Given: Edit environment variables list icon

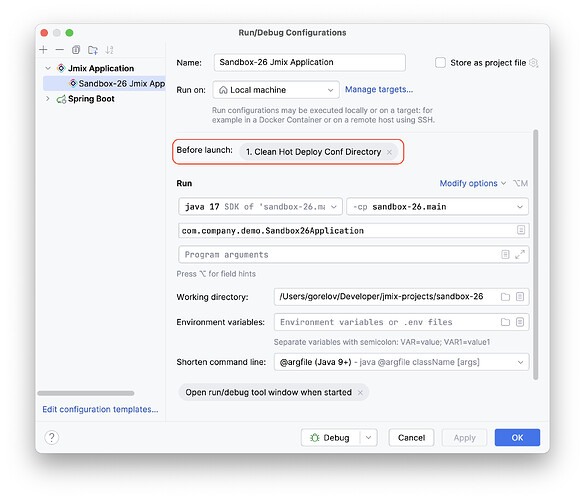Looking at the screenshot, I should pyautogui.click(x=520, y=322).
